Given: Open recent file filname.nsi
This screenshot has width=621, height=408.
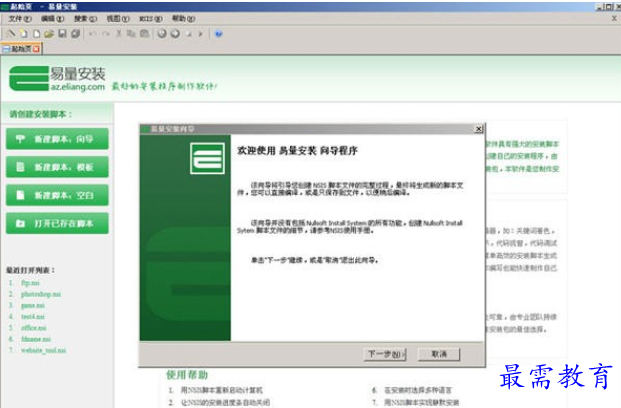Looking at the screenshot, I should [x=36, y=339].
